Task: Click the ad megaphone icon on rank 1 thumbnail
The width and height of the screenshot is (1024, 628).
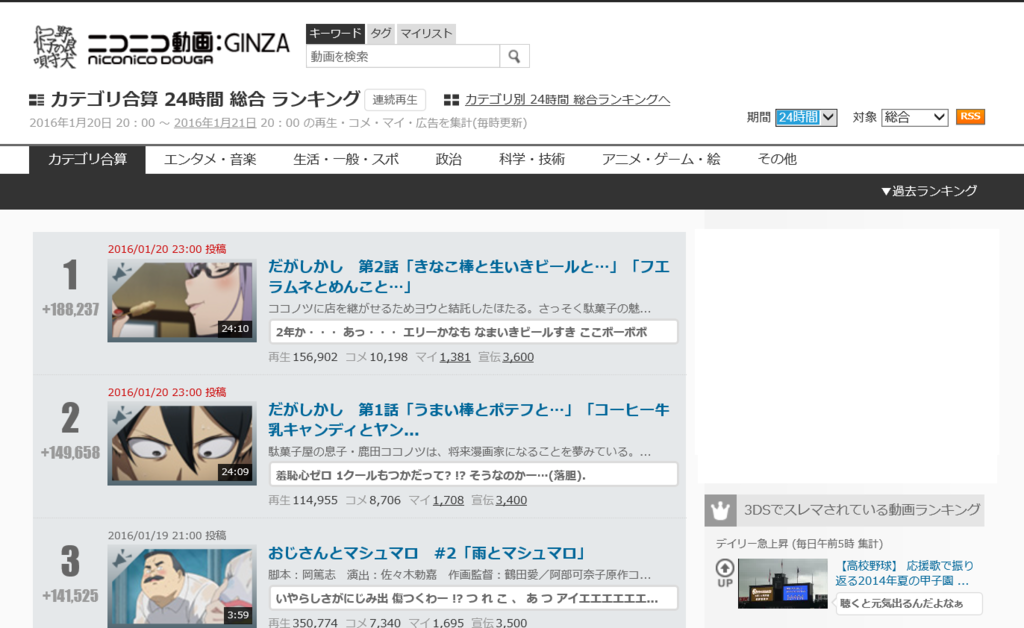Action: pos(121,272)
